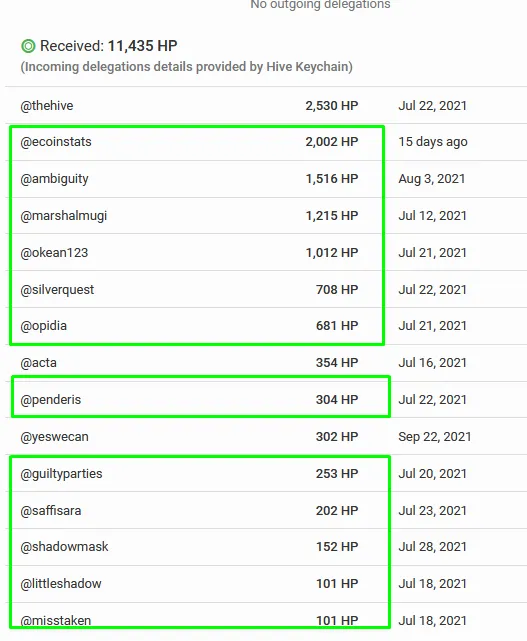Open the @thehive account link
Image resolution: width=527 pixels, height=641 pixels.
47,106
